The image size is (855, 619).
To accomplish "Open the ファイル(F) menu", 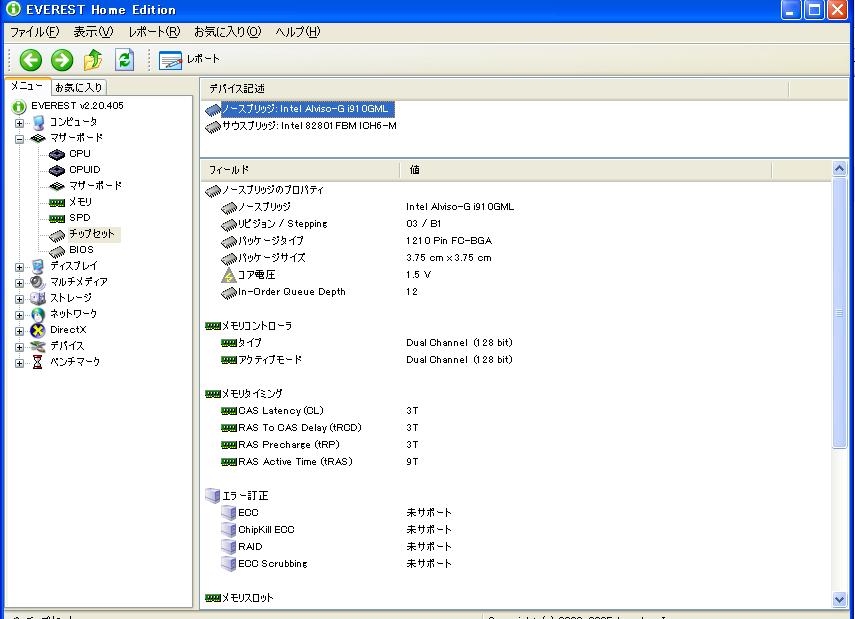I will coord(34,32).
